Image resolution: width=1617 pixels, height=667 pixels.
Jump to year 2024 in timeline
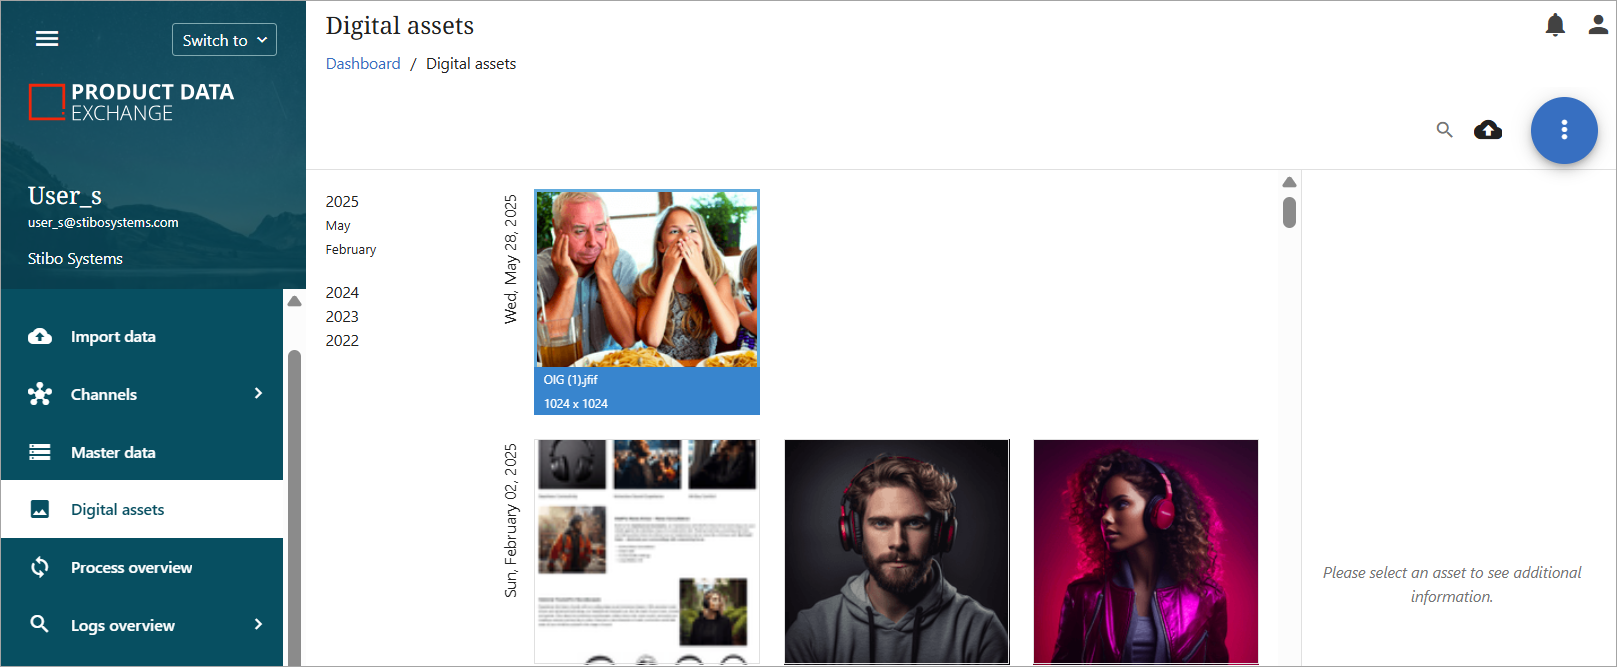click(342, 293)
